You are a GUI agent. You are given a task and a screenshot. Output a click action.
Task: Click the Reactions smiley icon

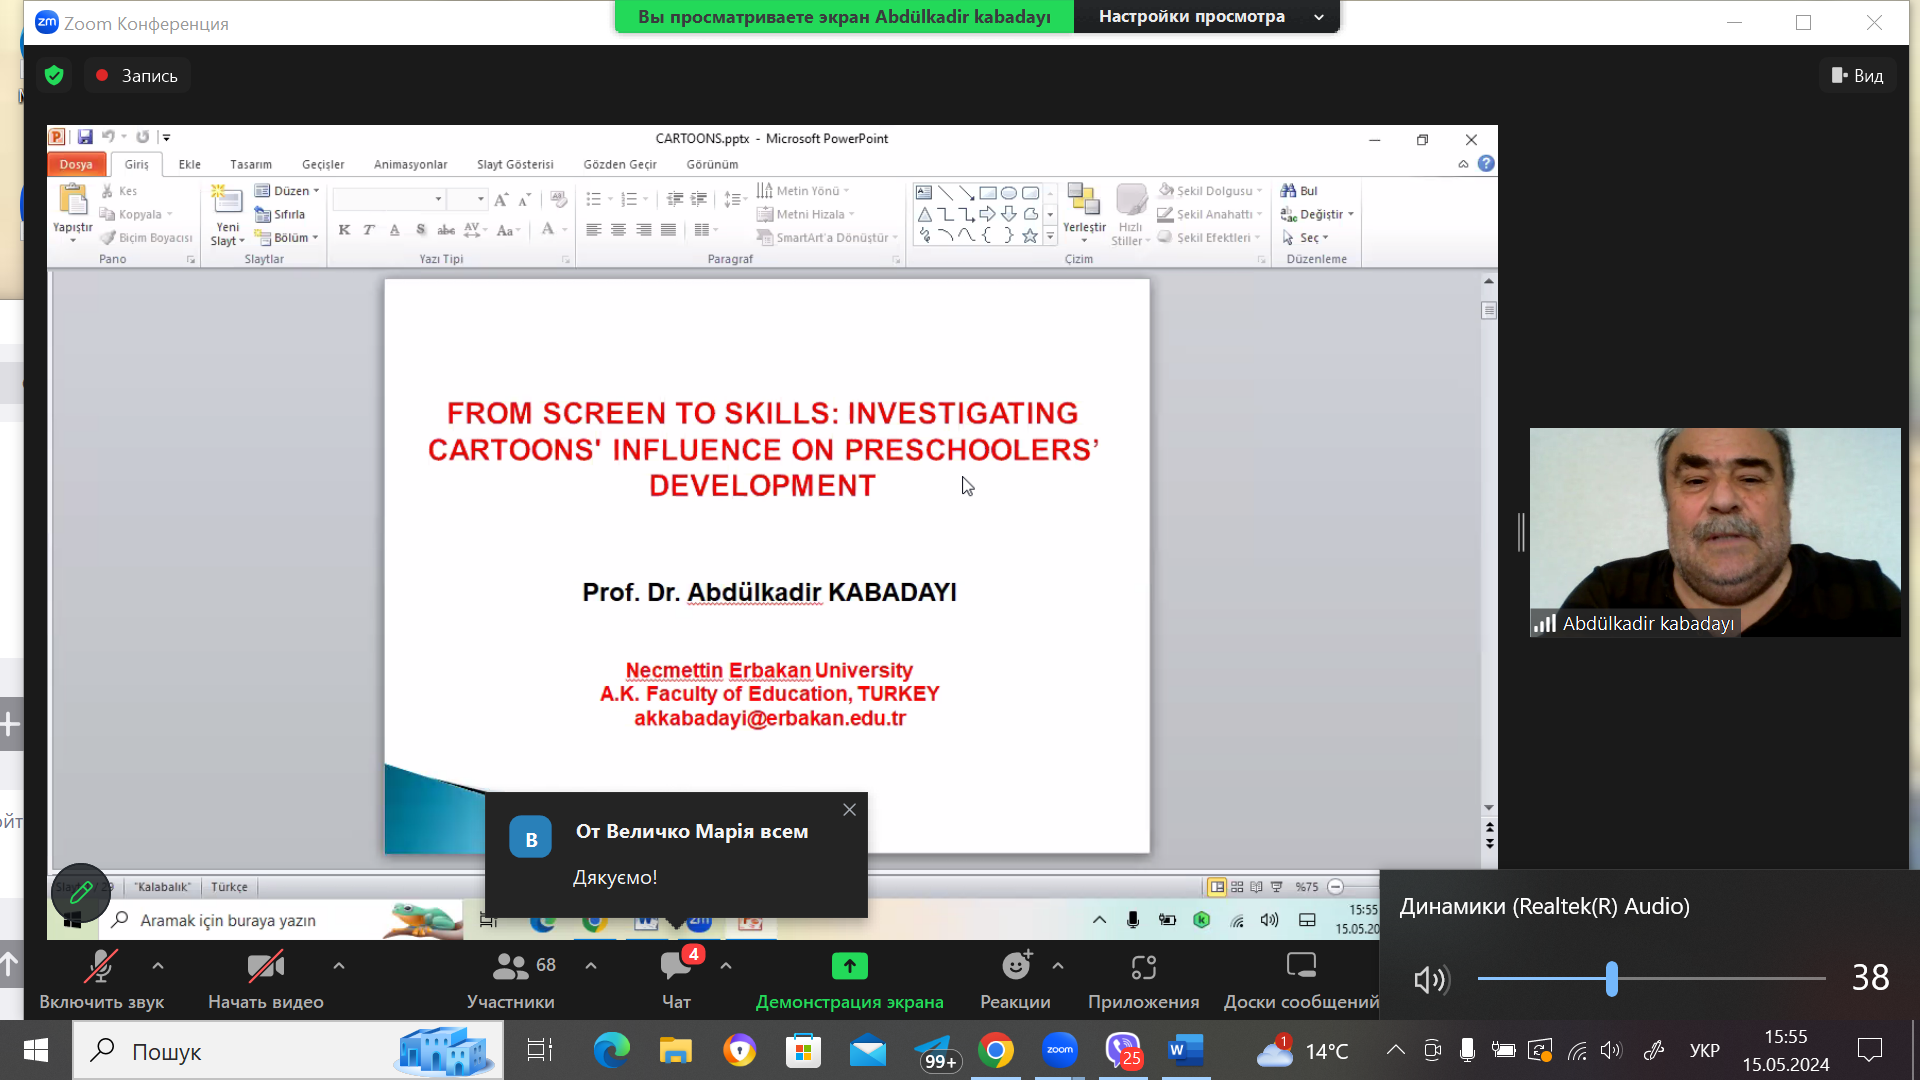(1015, 967)
